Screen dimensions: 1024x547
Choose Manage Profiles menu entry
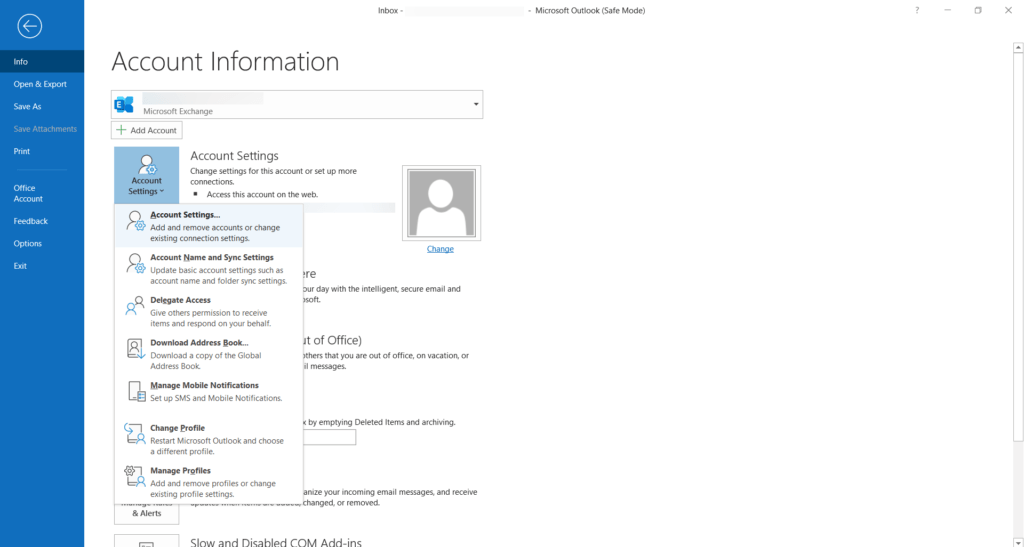pyautogui.click(x=209, y=482)
